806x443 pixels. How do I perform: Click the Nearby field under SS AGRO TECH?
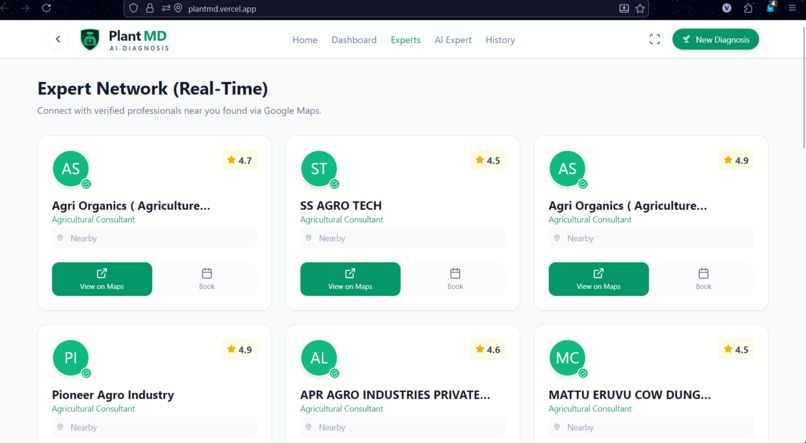(402, 238)
